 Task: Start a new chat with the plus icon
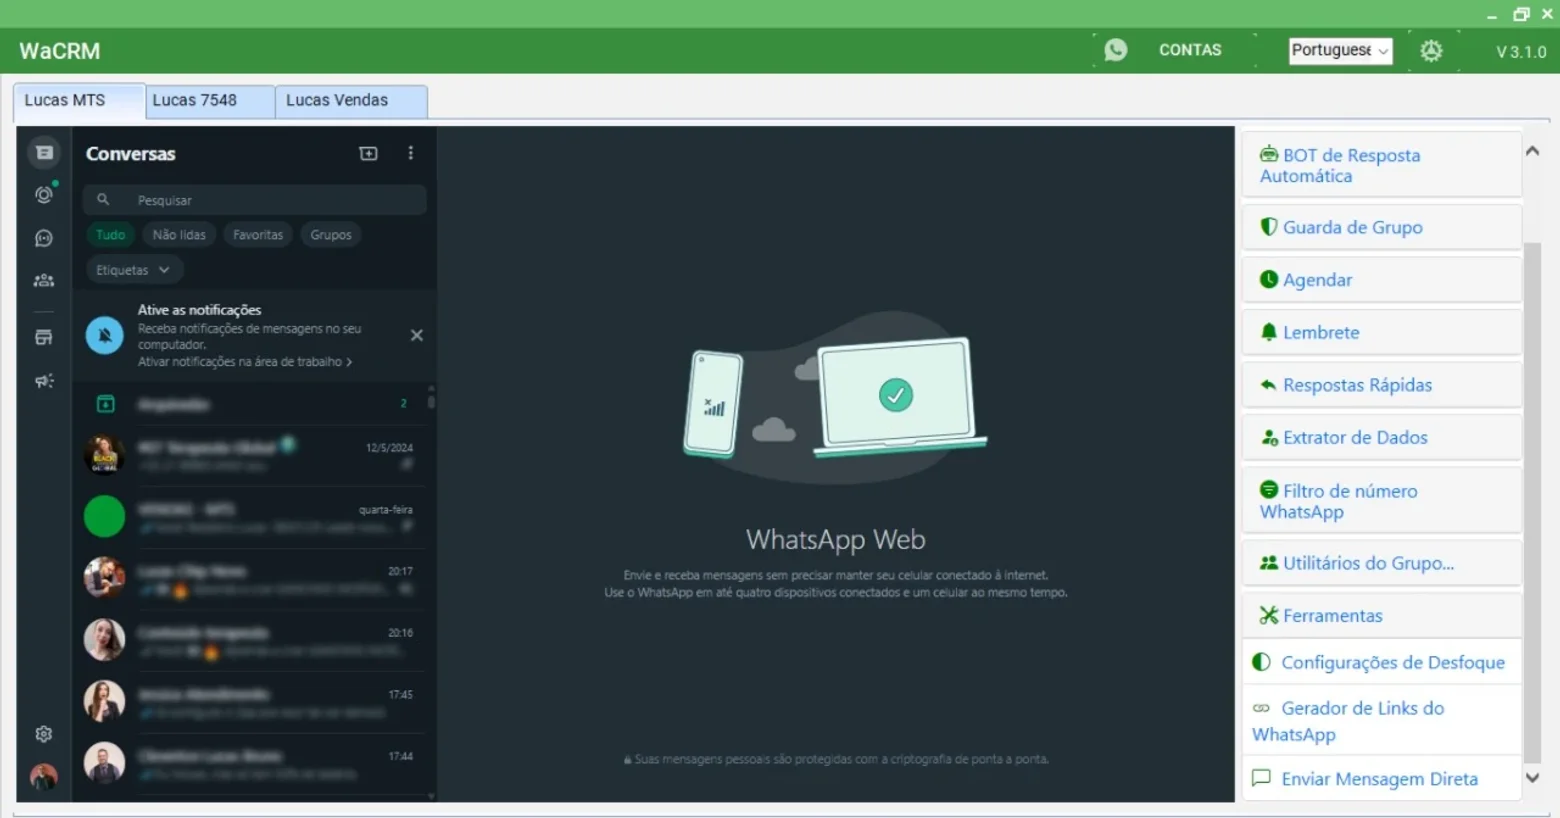(369, 153)
